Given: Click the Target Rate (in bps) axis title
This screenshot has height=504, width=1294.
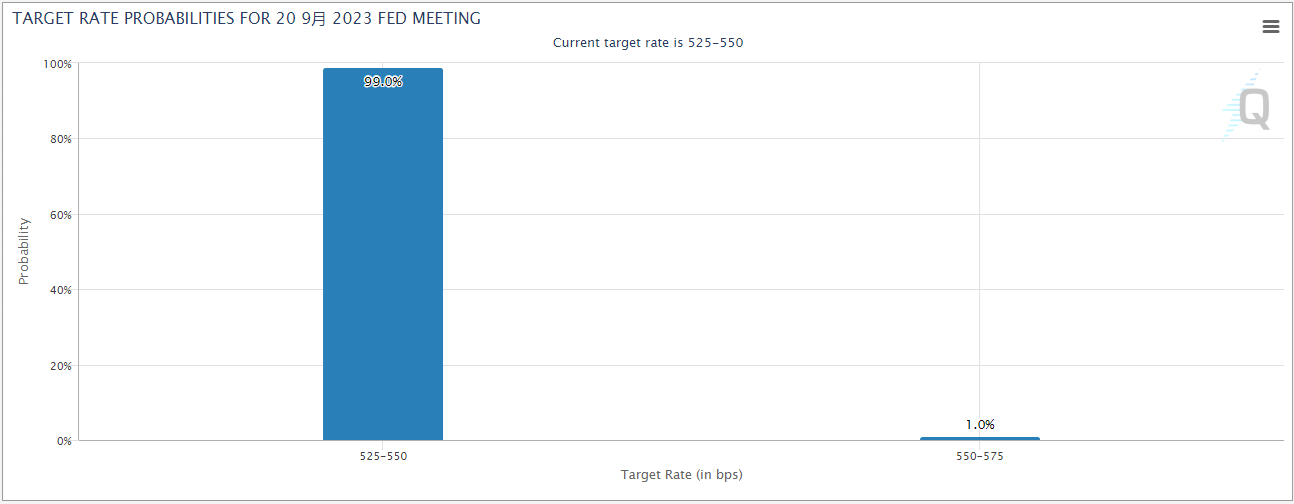Looking at the screenshot, I should (681, 474).
